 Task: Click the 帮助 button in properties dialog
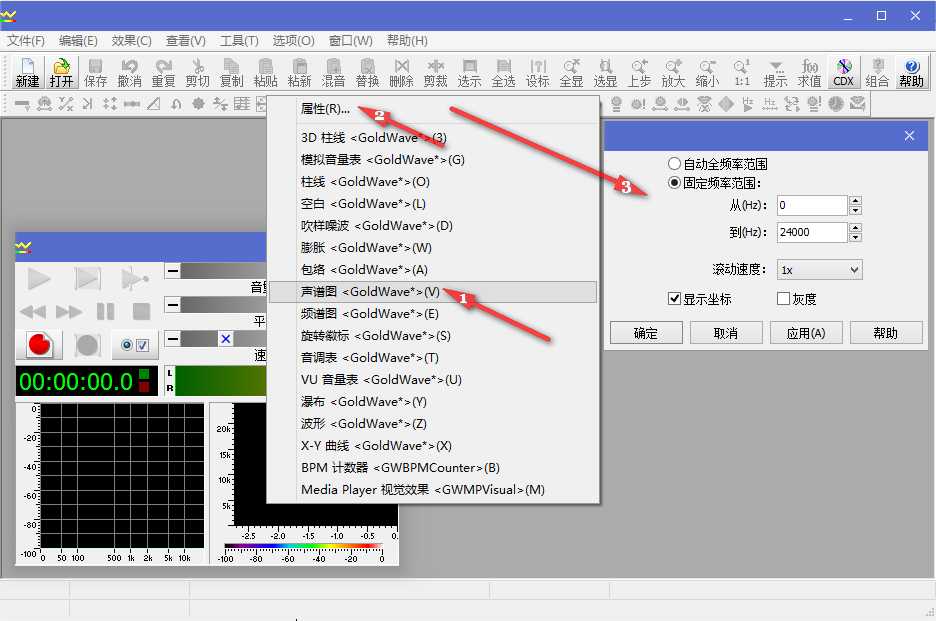coord(886,333)
